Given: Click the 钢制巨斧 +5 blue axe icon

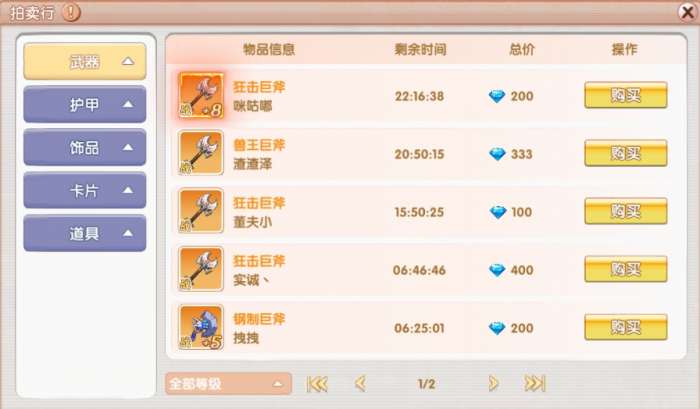Looking at the screenshot, I should pyautogui.click(x=201, y=327).
